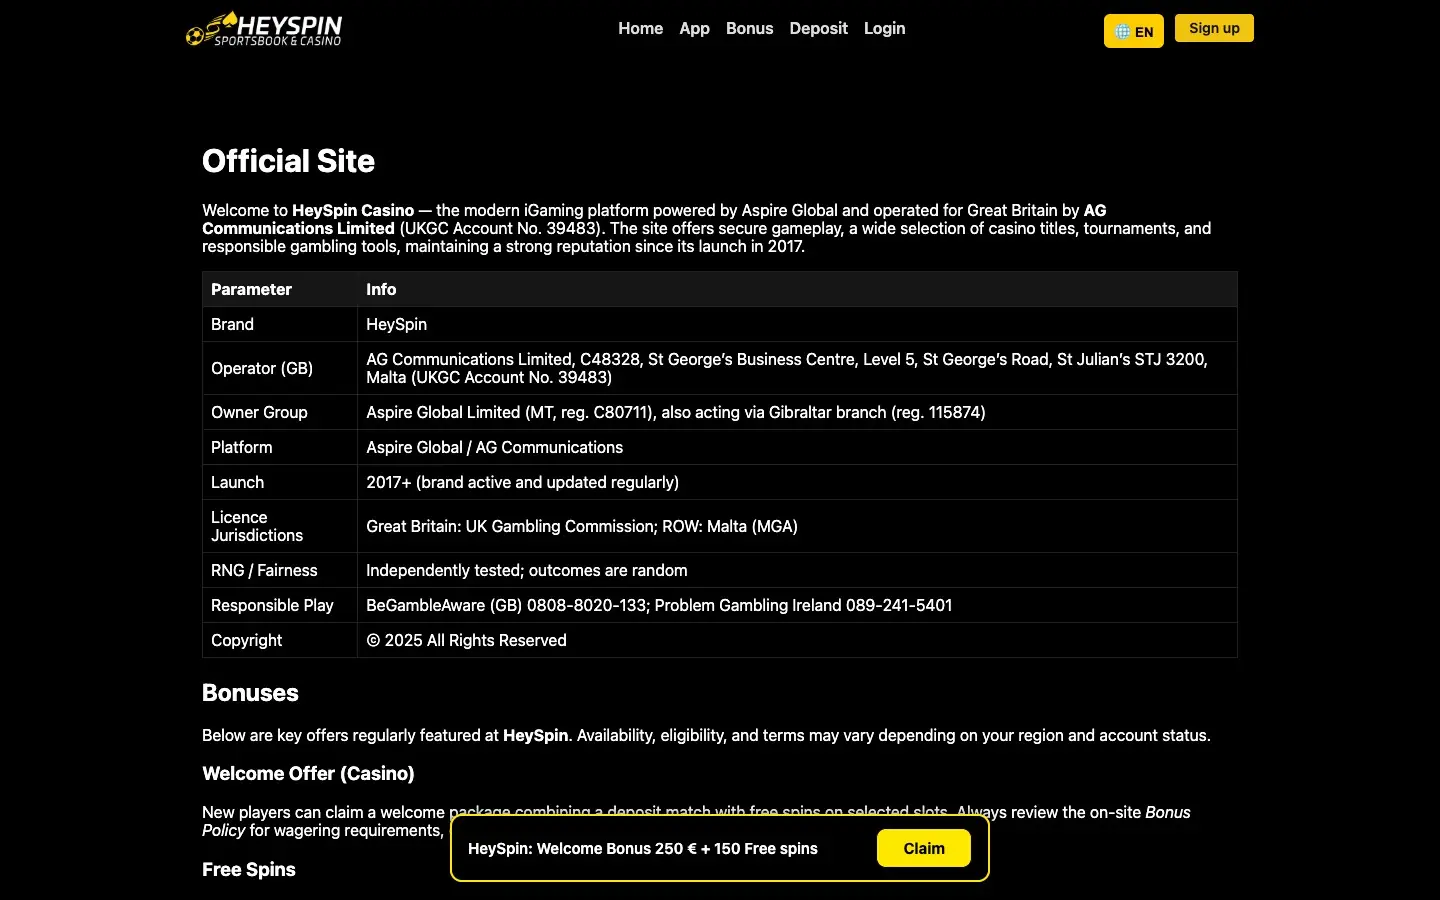Click the HeySpin Sportsbook & Casino logo
1440x900 pixels.
264,29
